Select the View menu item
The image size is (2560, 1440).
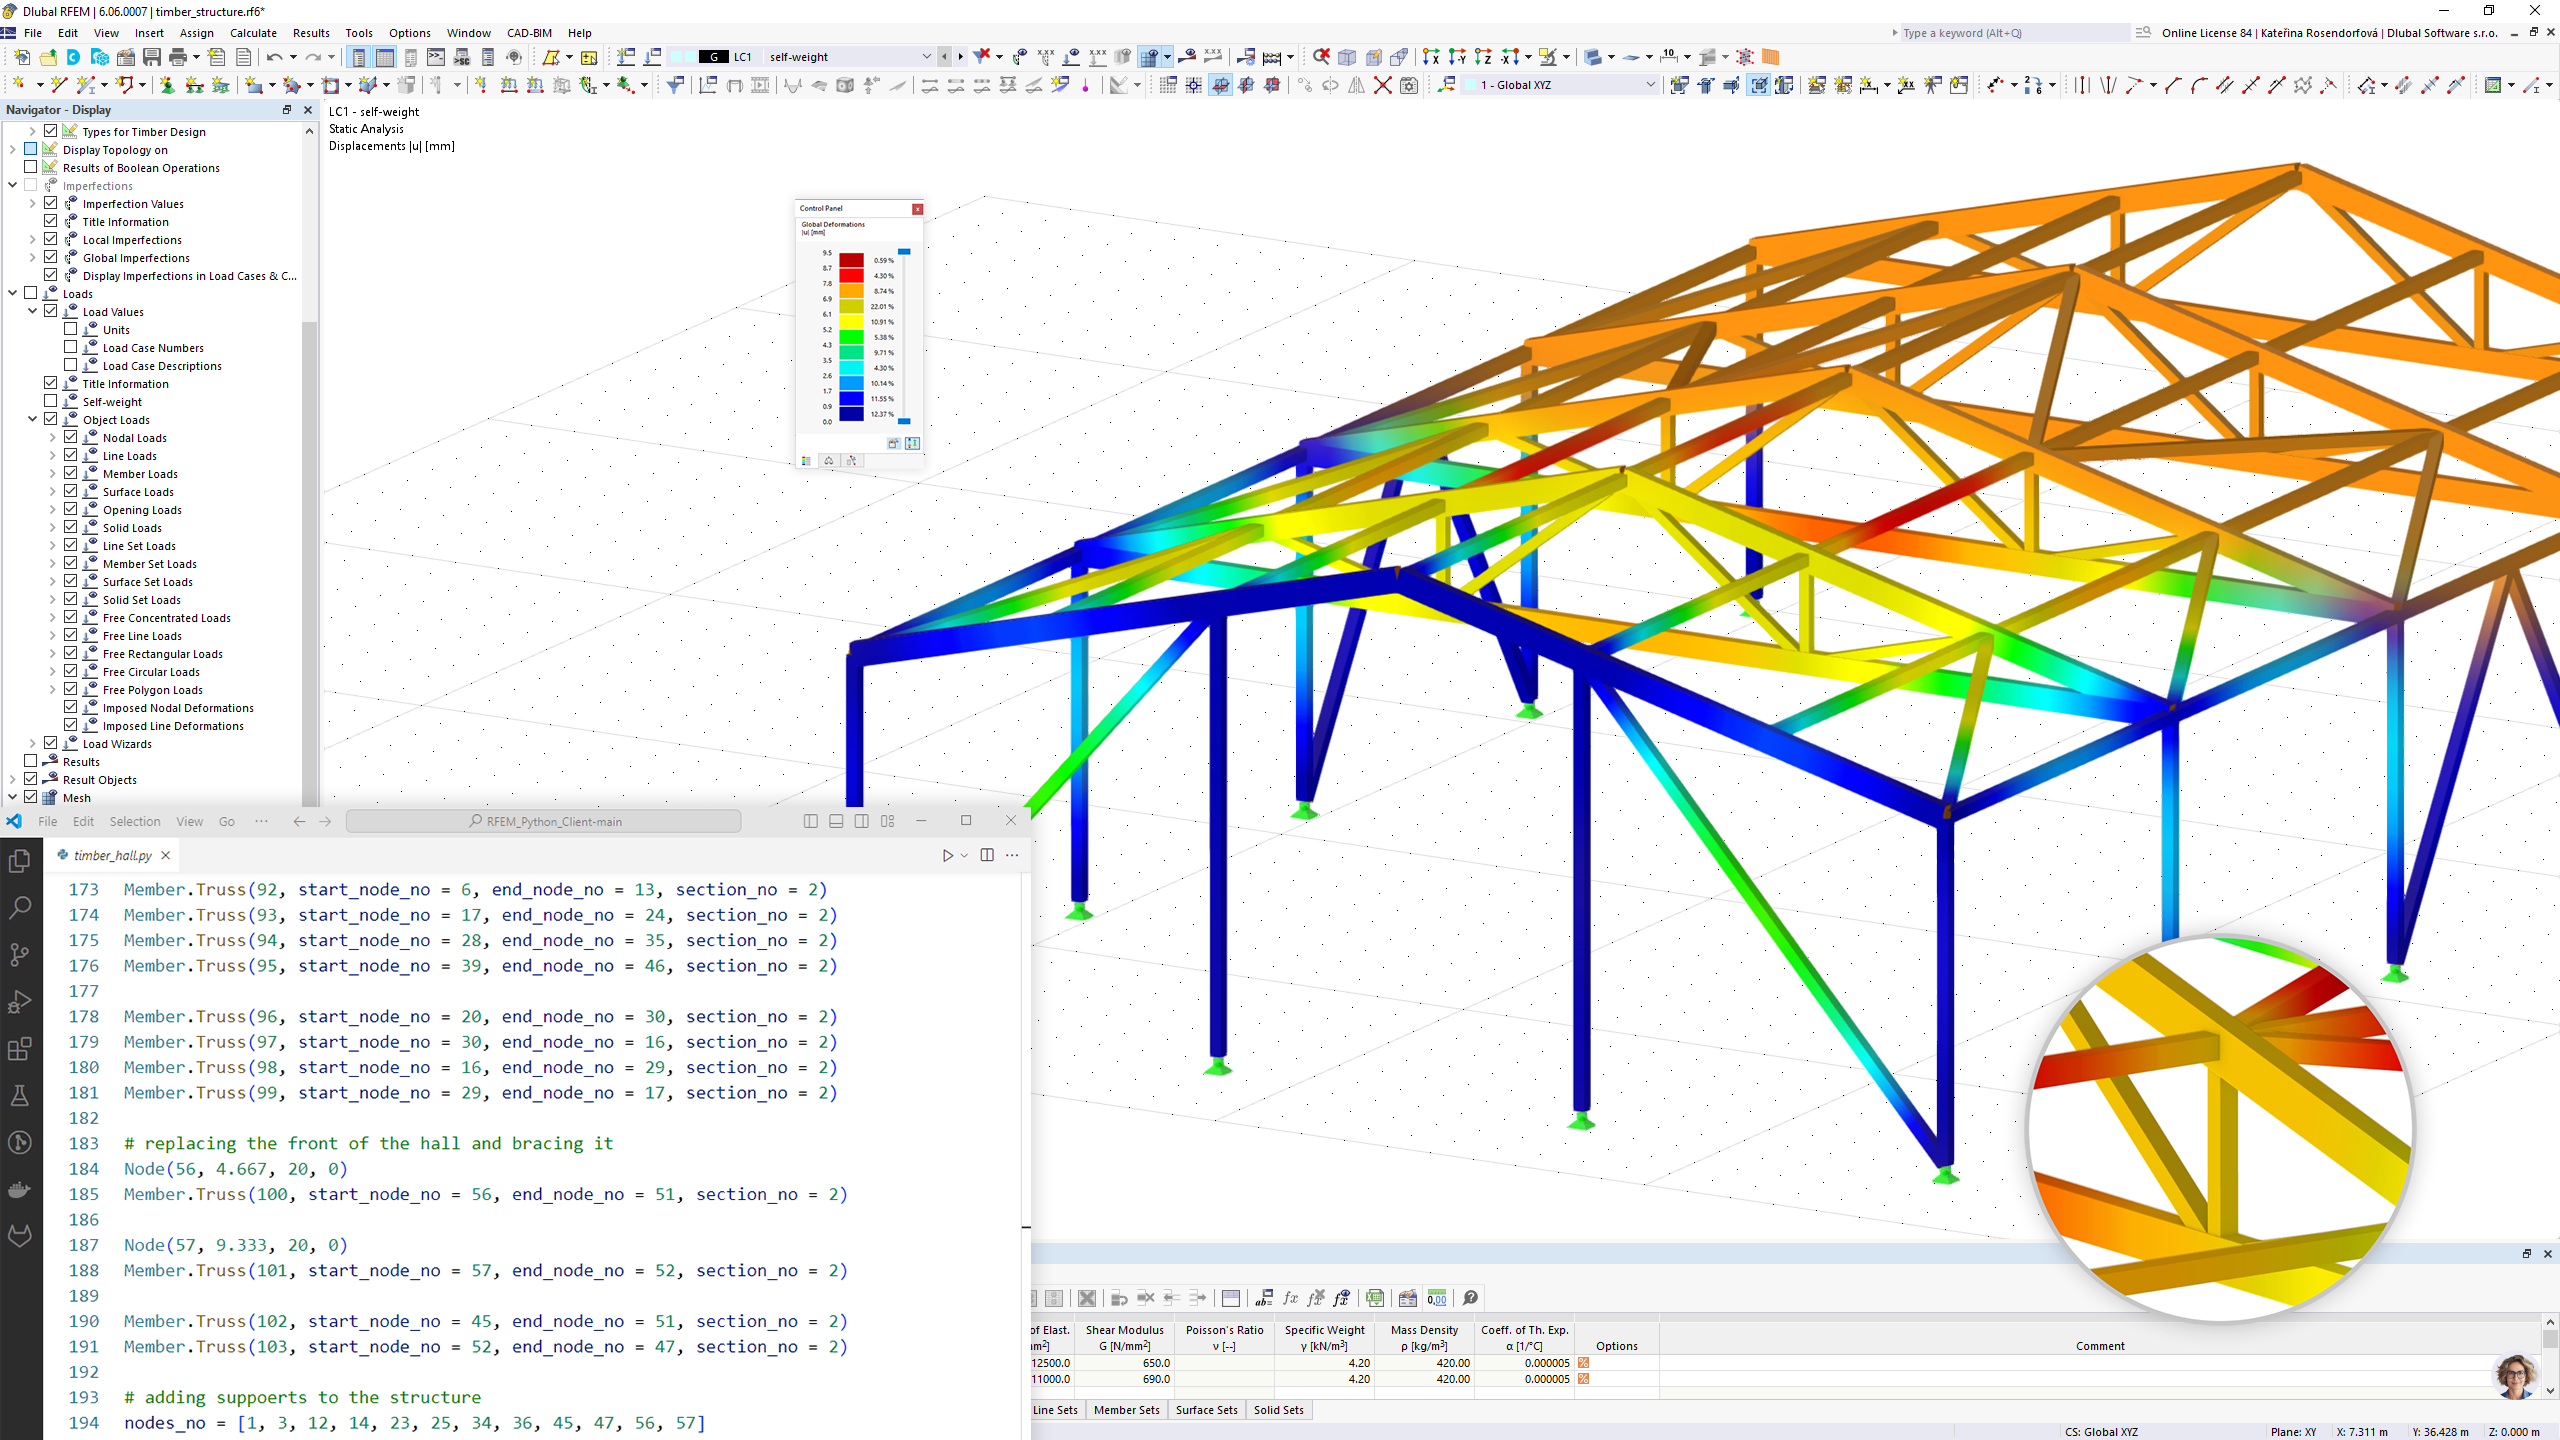pyautogui.click(x=105, y=32)
